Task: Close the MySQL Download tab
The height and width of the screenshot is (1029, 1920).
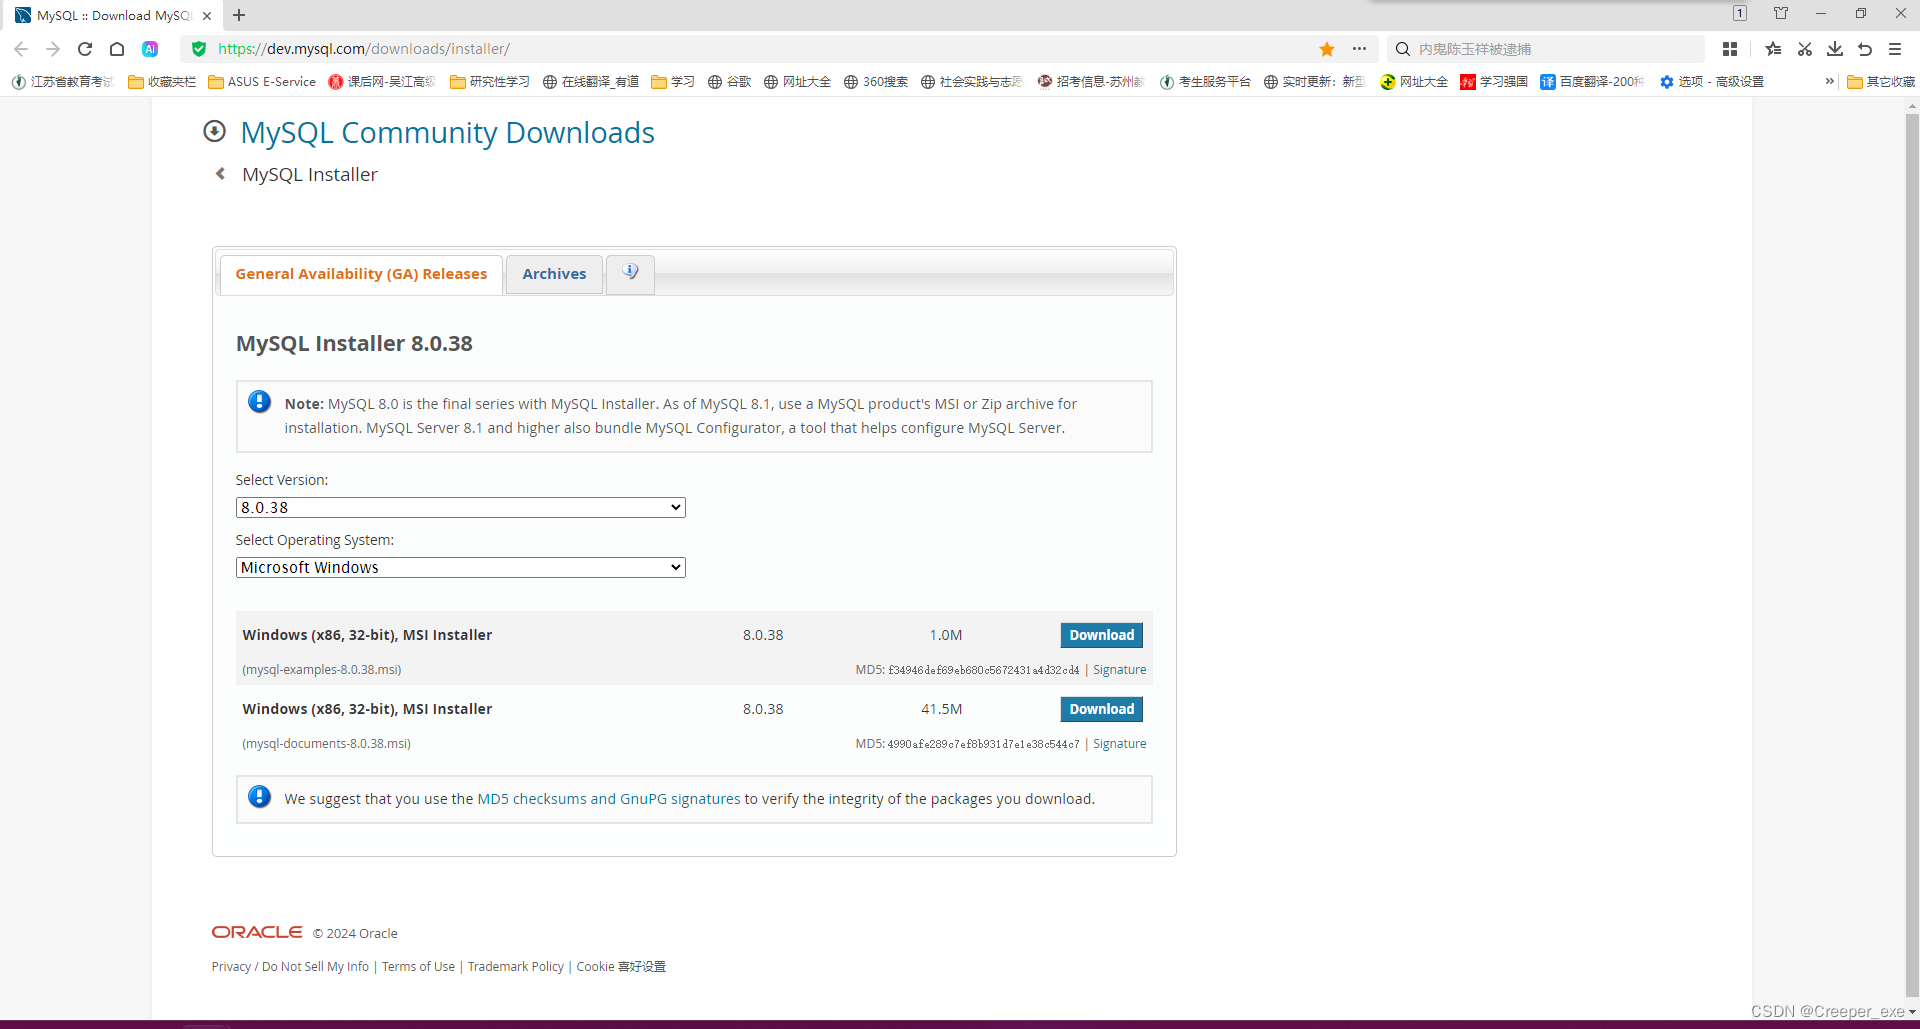Action: (207, 16)
